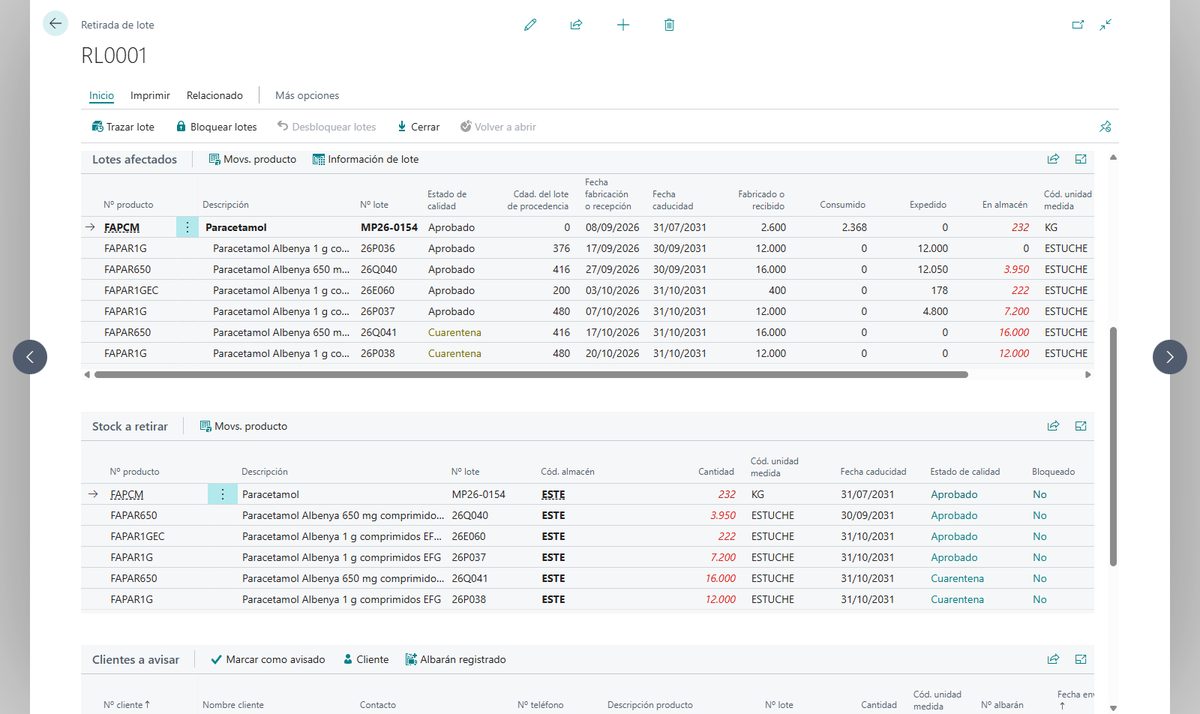Click Desbloquear lotes action
1200x714 pixels.
coord(327,127)
